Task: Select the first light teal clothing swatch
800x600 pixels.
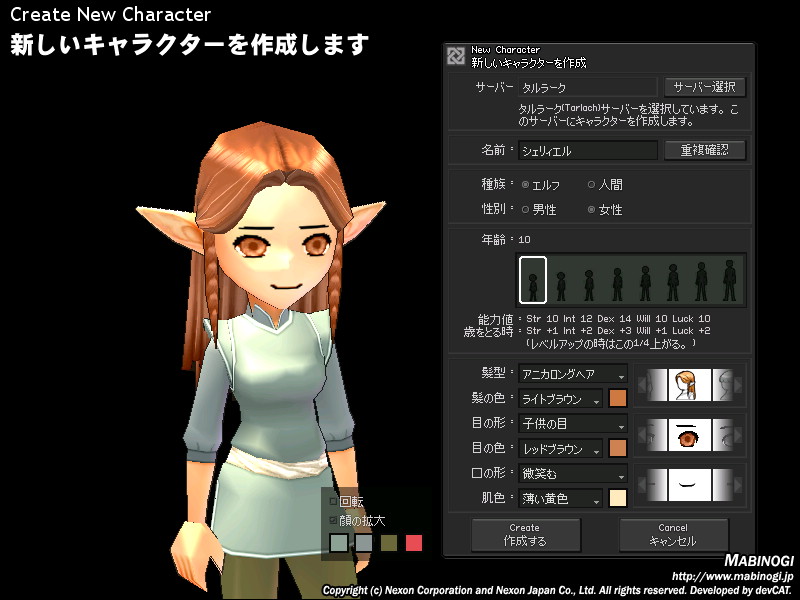Action: pyautogui.click(x=339, y=543)
